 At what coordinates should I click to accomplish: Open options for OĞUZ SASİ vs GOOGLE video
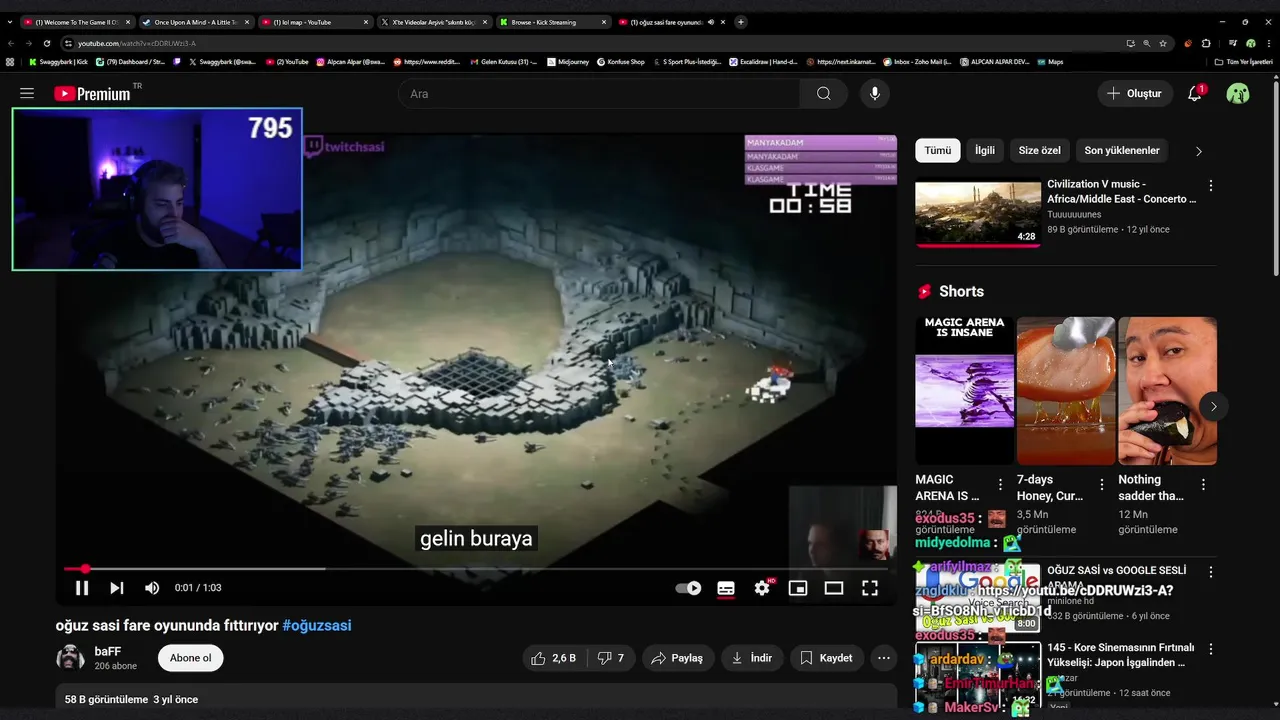point(1211,573)
